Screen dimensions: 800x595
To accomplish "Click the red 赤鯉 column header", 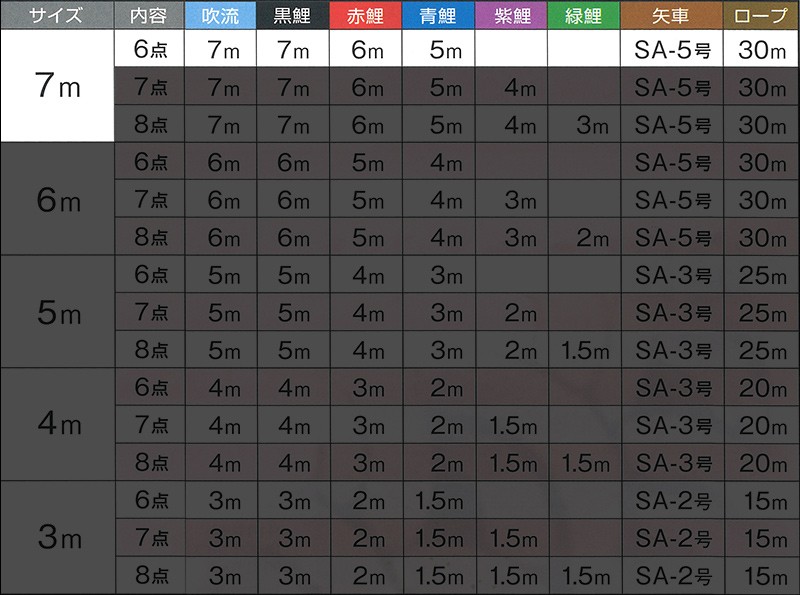I will click(367, 15).
